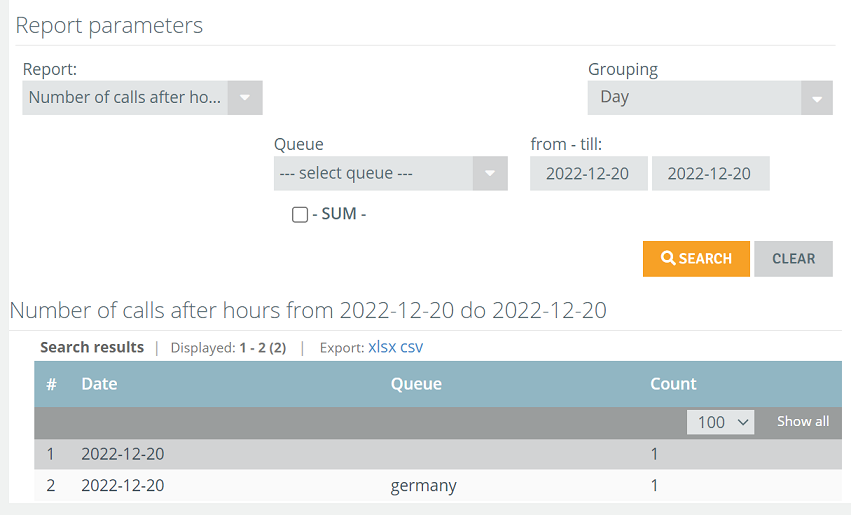Click the count value in row 1
Viewport: 851px width, 515px height.
pos(655,454)
